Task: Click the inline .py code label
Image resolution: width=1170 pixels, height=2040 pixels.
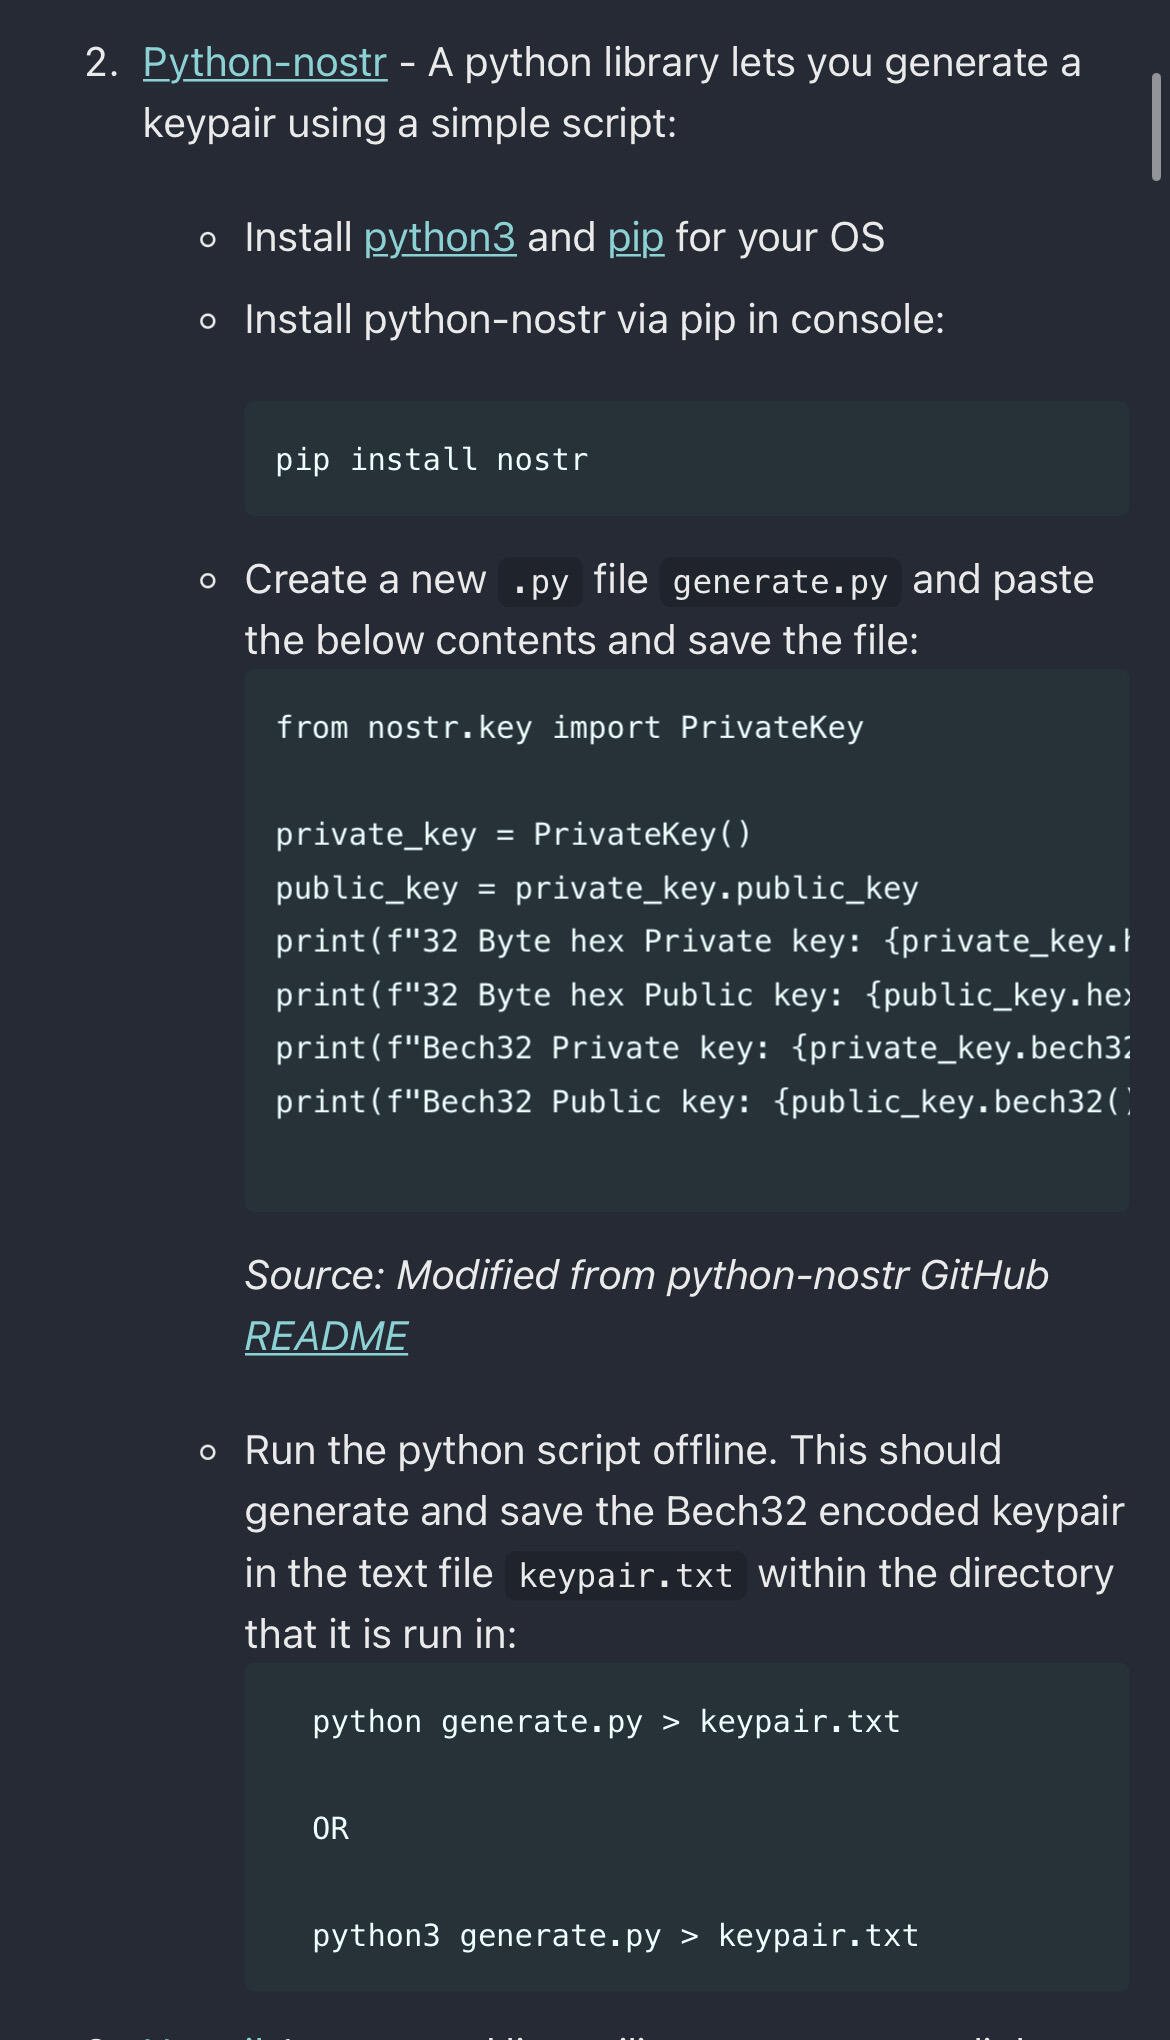Action: point(540,582)
